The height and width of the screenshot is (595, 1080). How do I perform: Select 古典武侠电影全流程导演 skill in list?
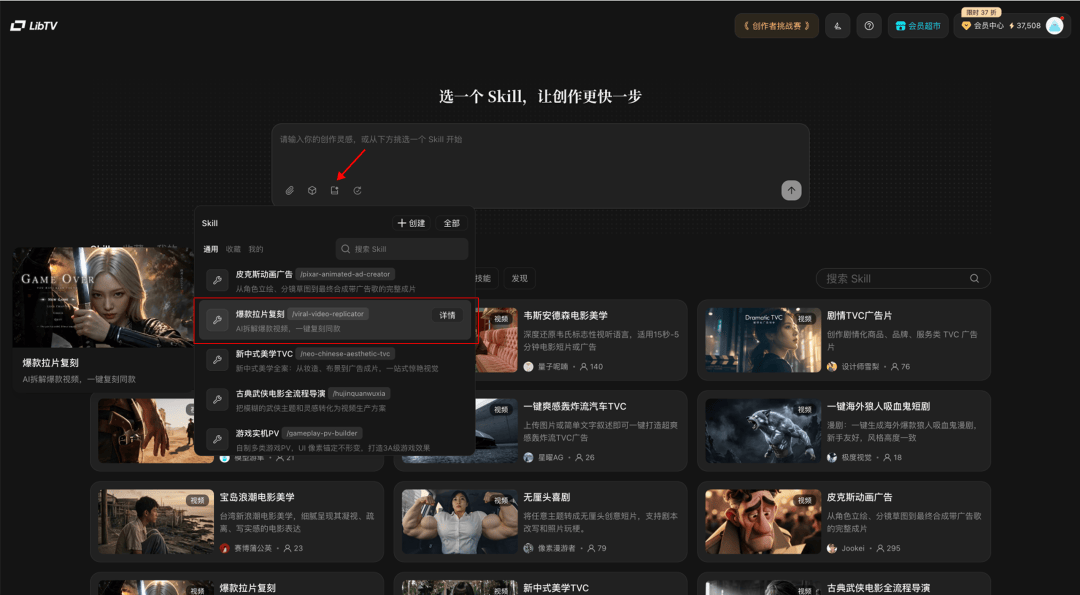coord(335,400)
